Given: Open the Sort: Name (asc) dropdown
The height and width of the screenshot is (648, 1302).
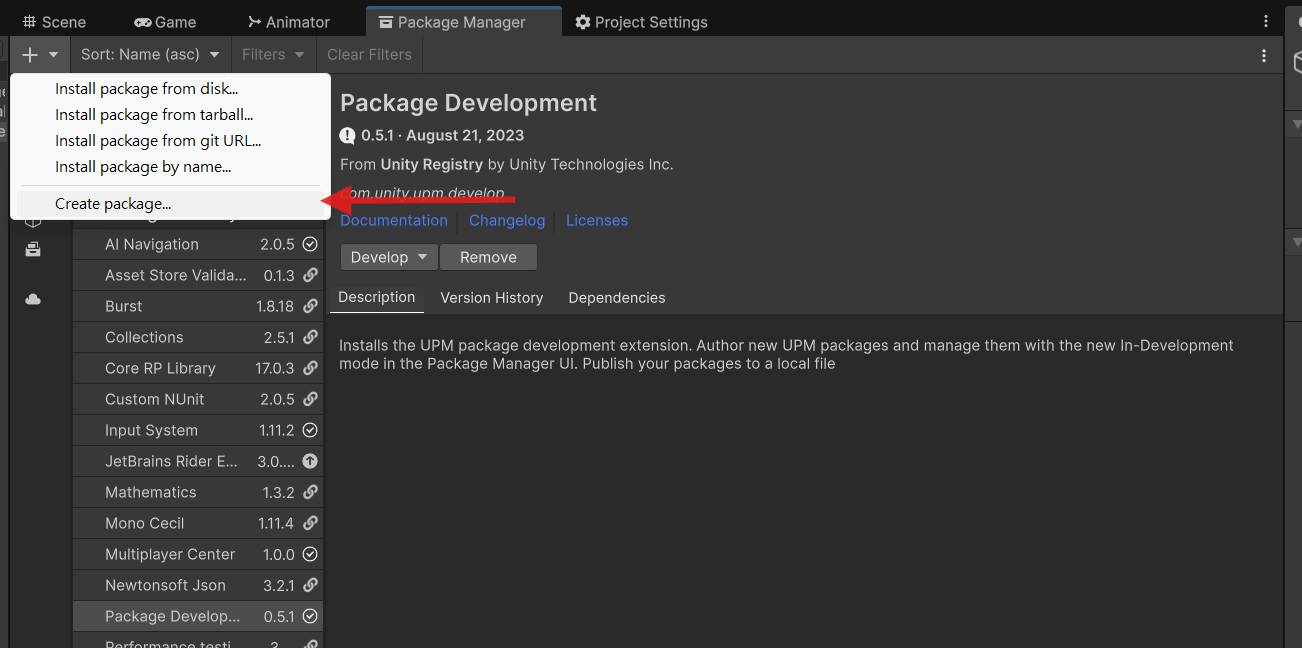Looking at the screenshot, I should pos(149,54).
